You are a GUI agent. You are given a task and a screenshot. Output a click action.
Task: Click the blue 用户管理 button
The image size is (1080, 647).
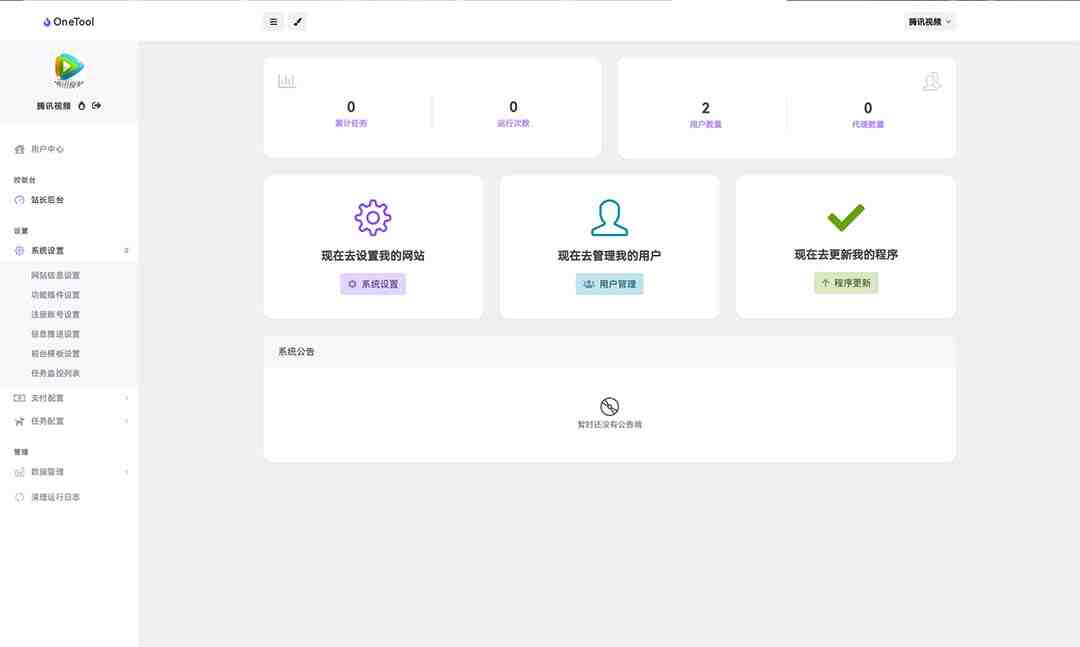pos(609,284)
